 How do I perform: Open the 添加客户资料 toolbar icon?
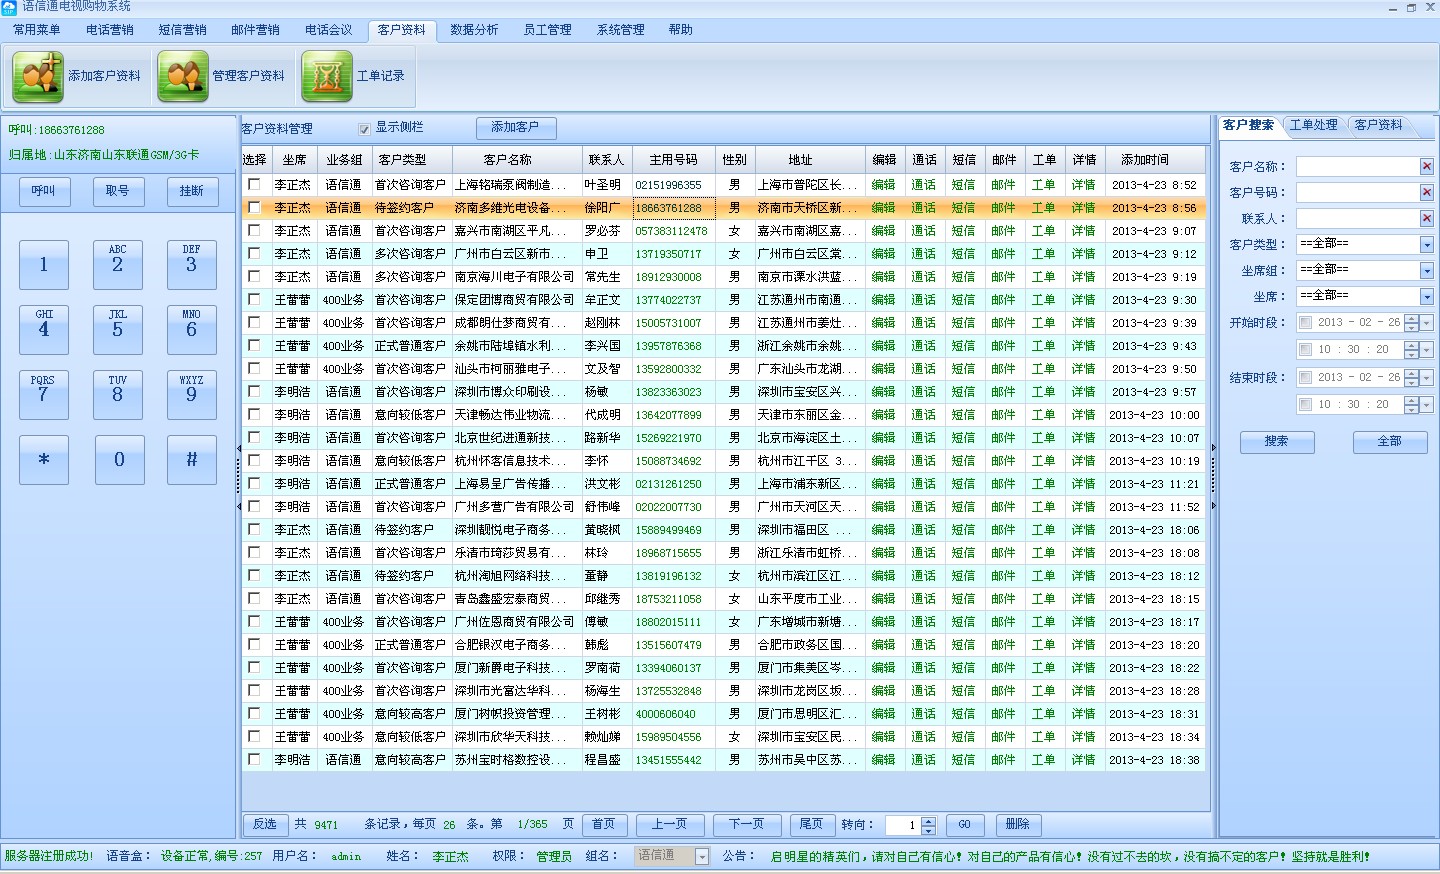[38, 76]
